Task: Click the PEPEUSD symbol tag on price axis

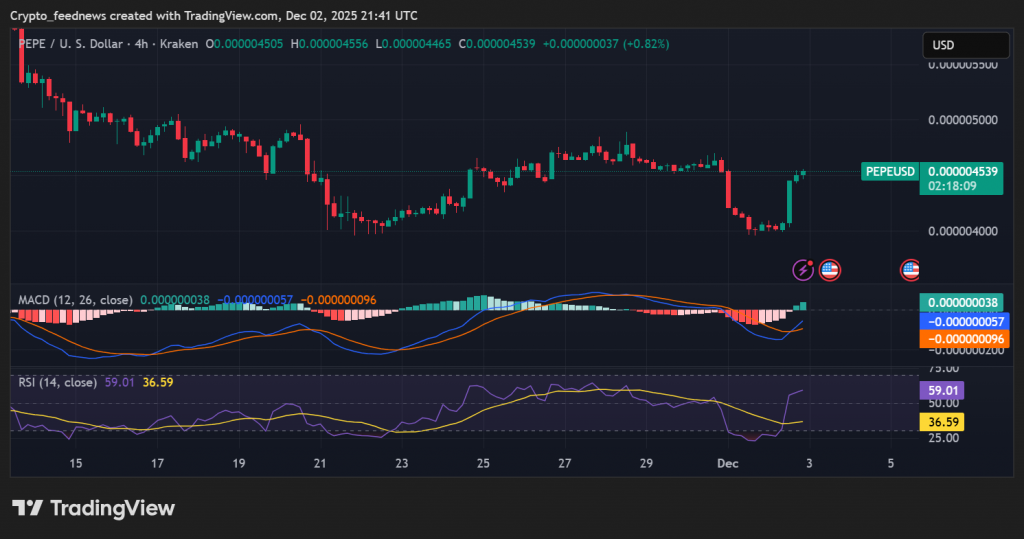Action: pyautogui.click(x=889, y=171)
